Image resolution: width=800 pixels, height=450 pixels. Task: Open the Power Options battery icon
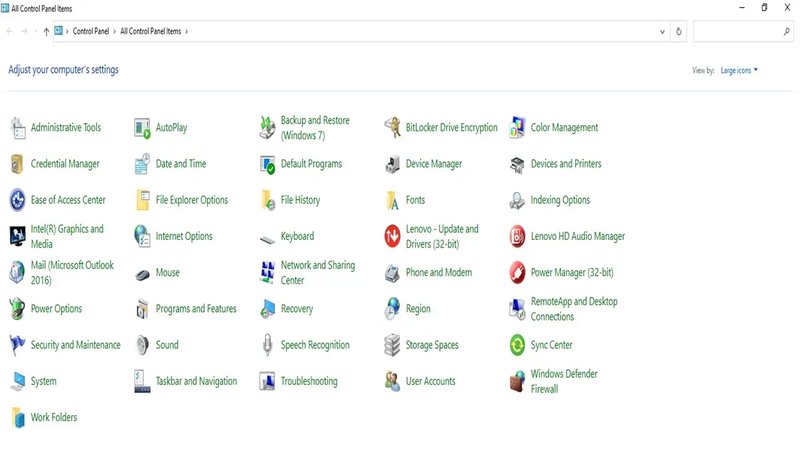tap(17, 309)
